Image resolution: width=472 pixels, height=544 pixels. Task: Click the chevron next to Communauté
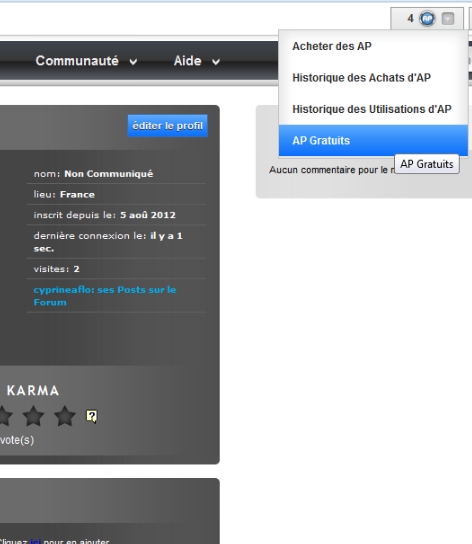pyautogui.click(x=133, y=62)
